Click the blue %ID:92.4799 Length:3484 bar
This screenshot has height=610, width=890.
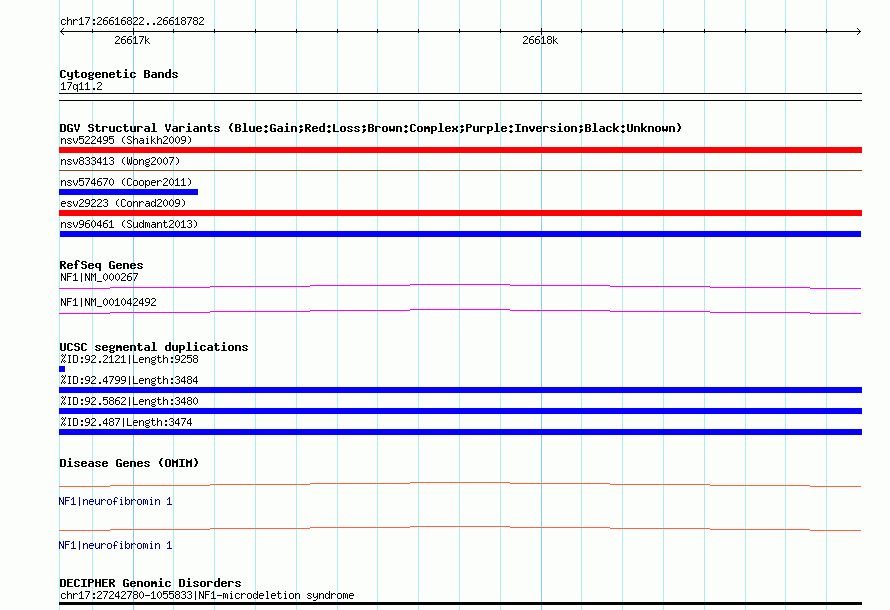tap(460, 390)
